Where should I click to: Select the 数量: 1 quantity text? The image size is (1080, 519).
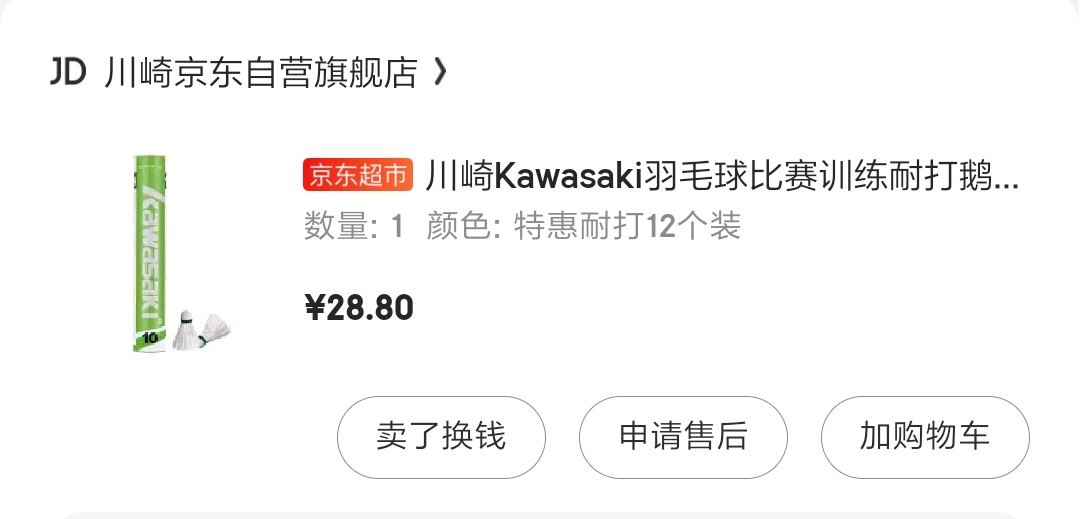tap(353, 226)
